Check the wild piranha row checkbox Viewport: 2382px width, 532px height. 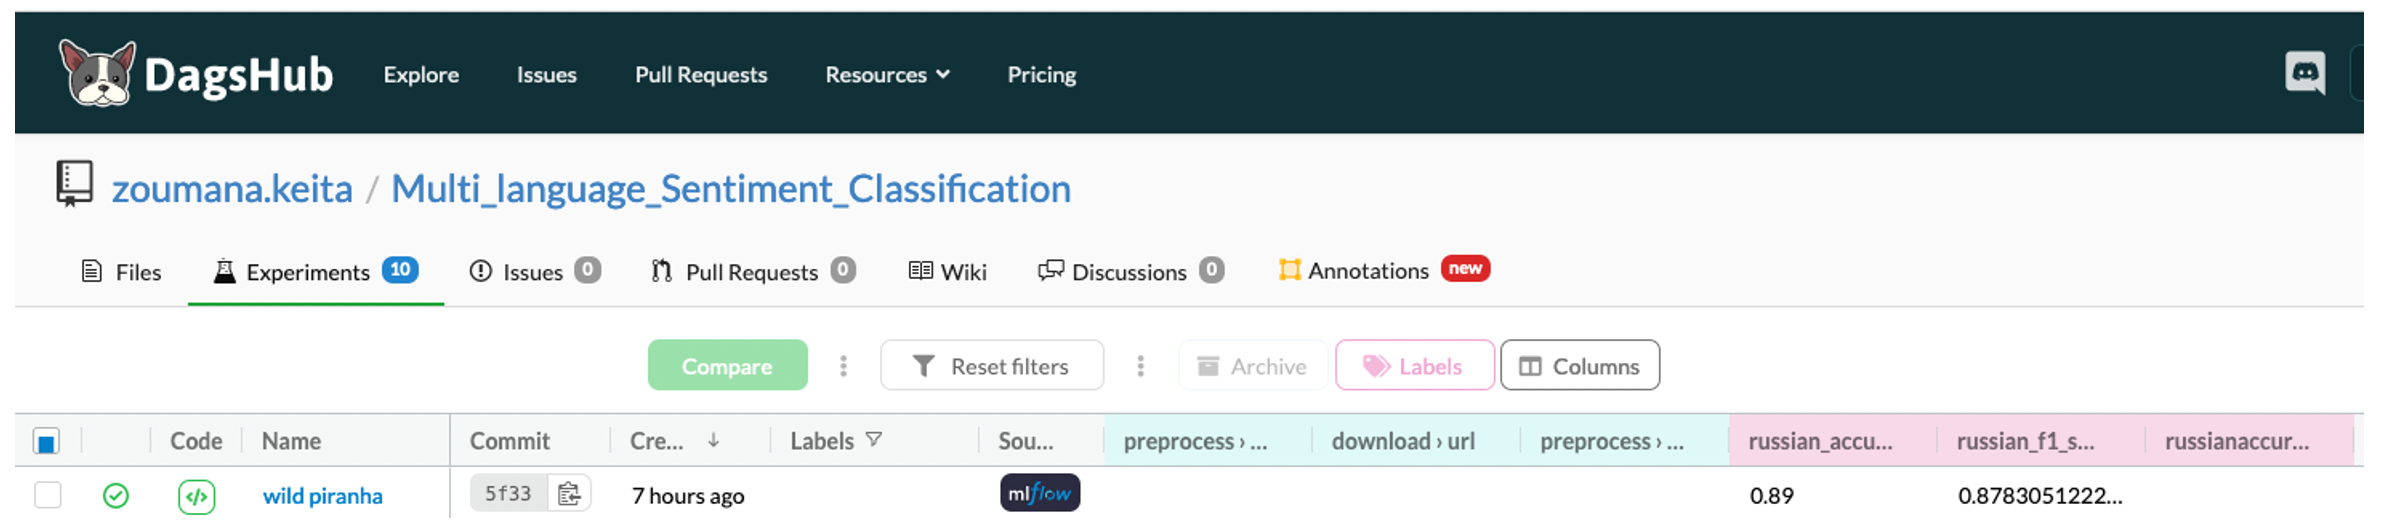coord(48,495)
